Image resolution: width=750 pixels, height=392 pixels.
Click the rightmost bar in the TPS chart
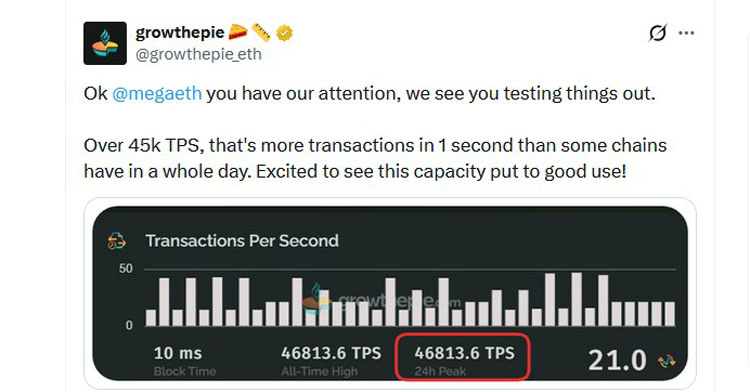(670, 314)
